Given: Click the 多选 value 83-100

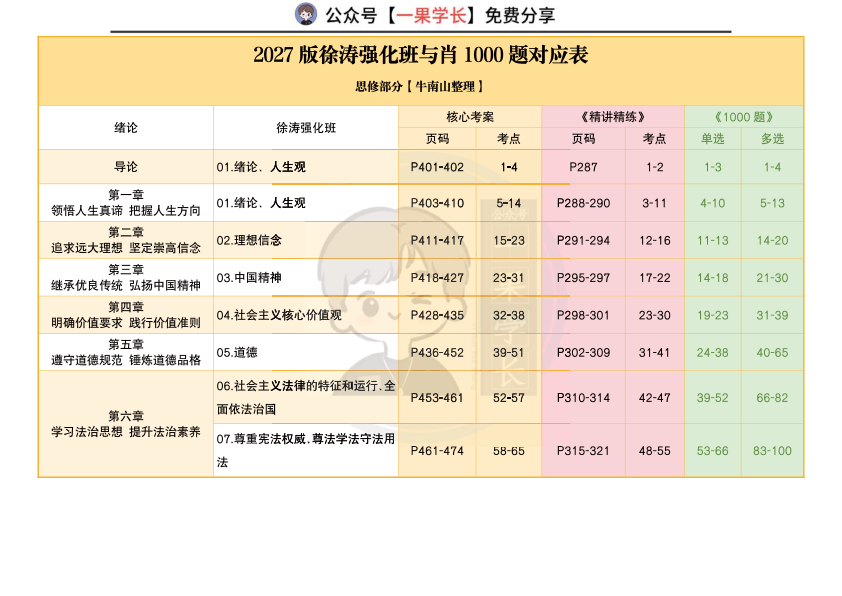Looking at the screenshot, I should [x=772, y=451].
